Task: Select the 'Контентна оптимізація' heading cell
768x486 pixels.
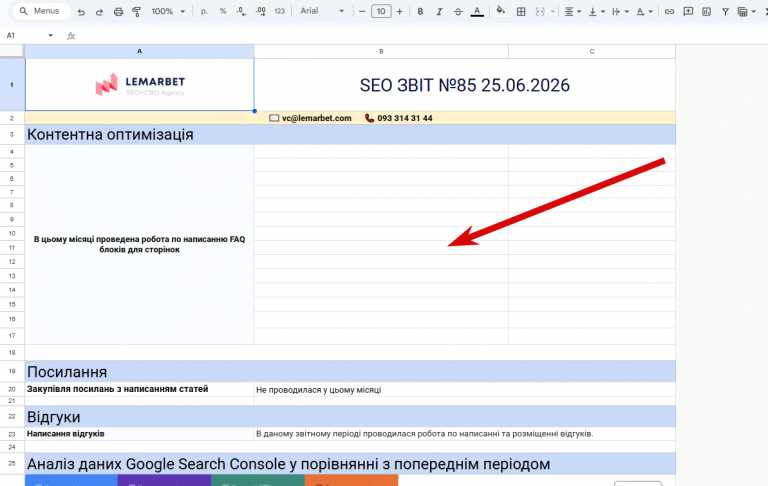Action: pyautogui.click(x=350, y=134)
